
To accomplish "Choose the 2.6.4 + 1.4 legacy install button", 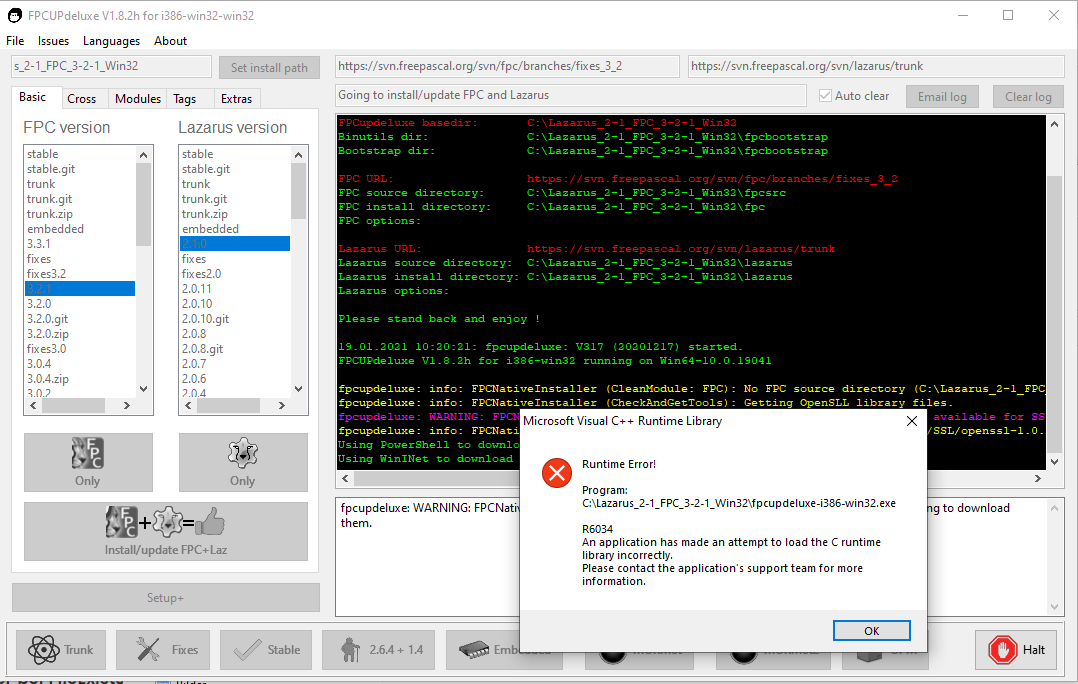I will point(379,650).
